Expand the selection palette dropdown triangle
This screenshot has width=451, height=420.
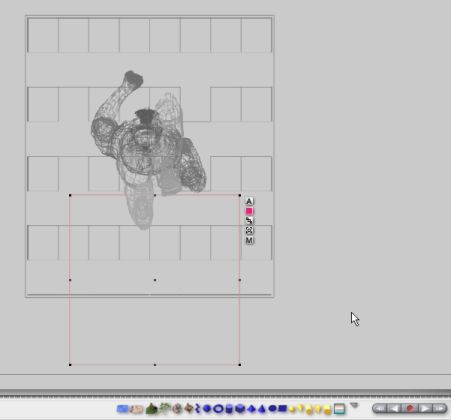(354, 405)
